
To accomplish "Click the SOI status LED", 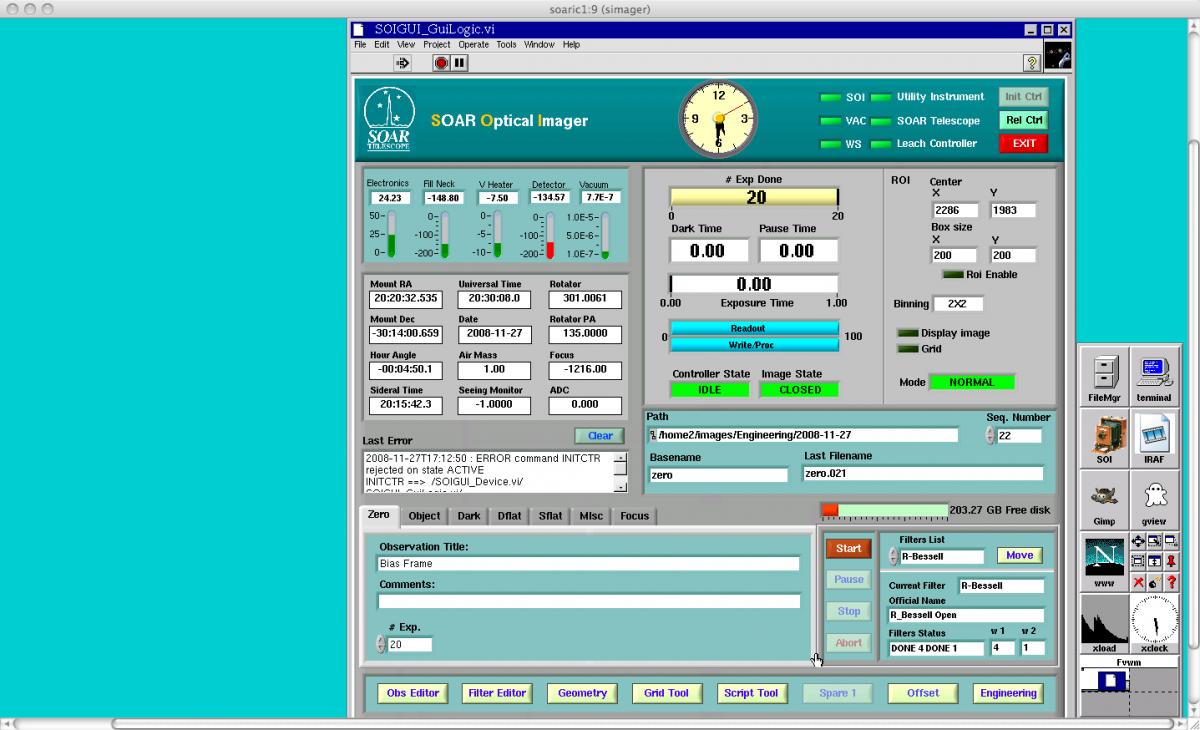I will [x=830, y=98].
